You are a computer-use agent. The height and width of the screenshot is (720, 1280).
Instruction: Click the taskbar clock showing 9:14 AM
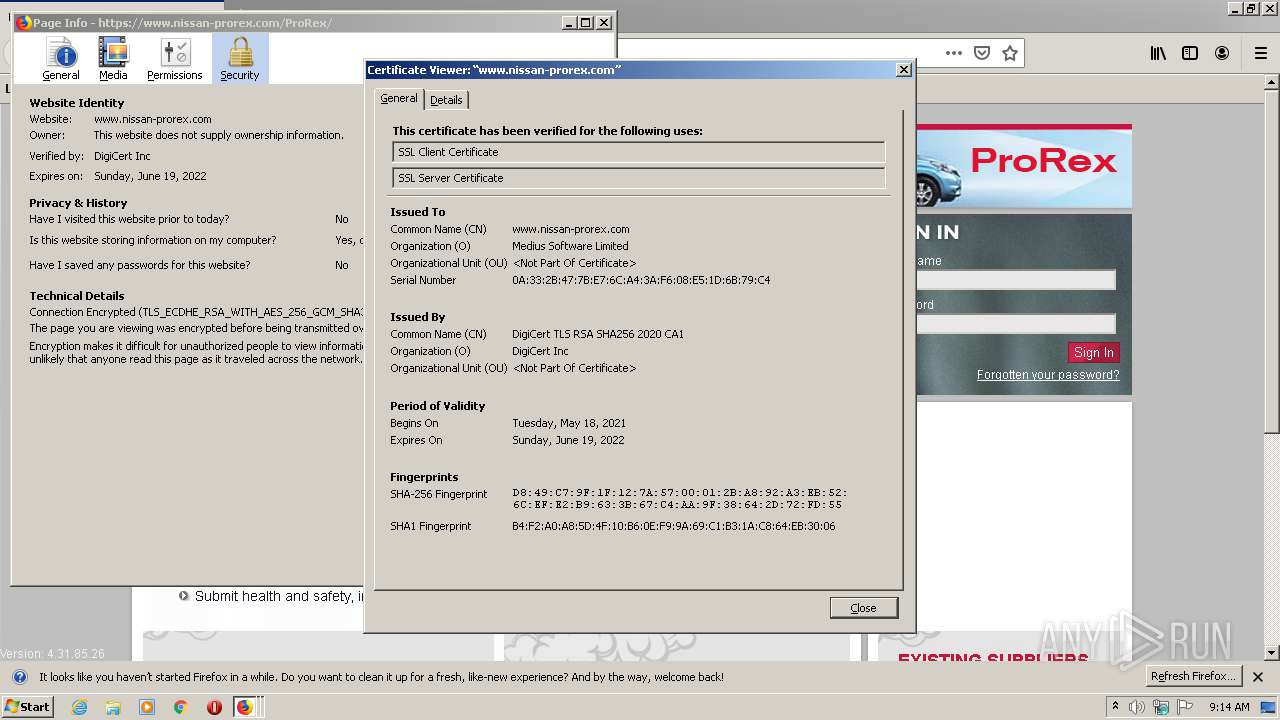point(1229,707)
